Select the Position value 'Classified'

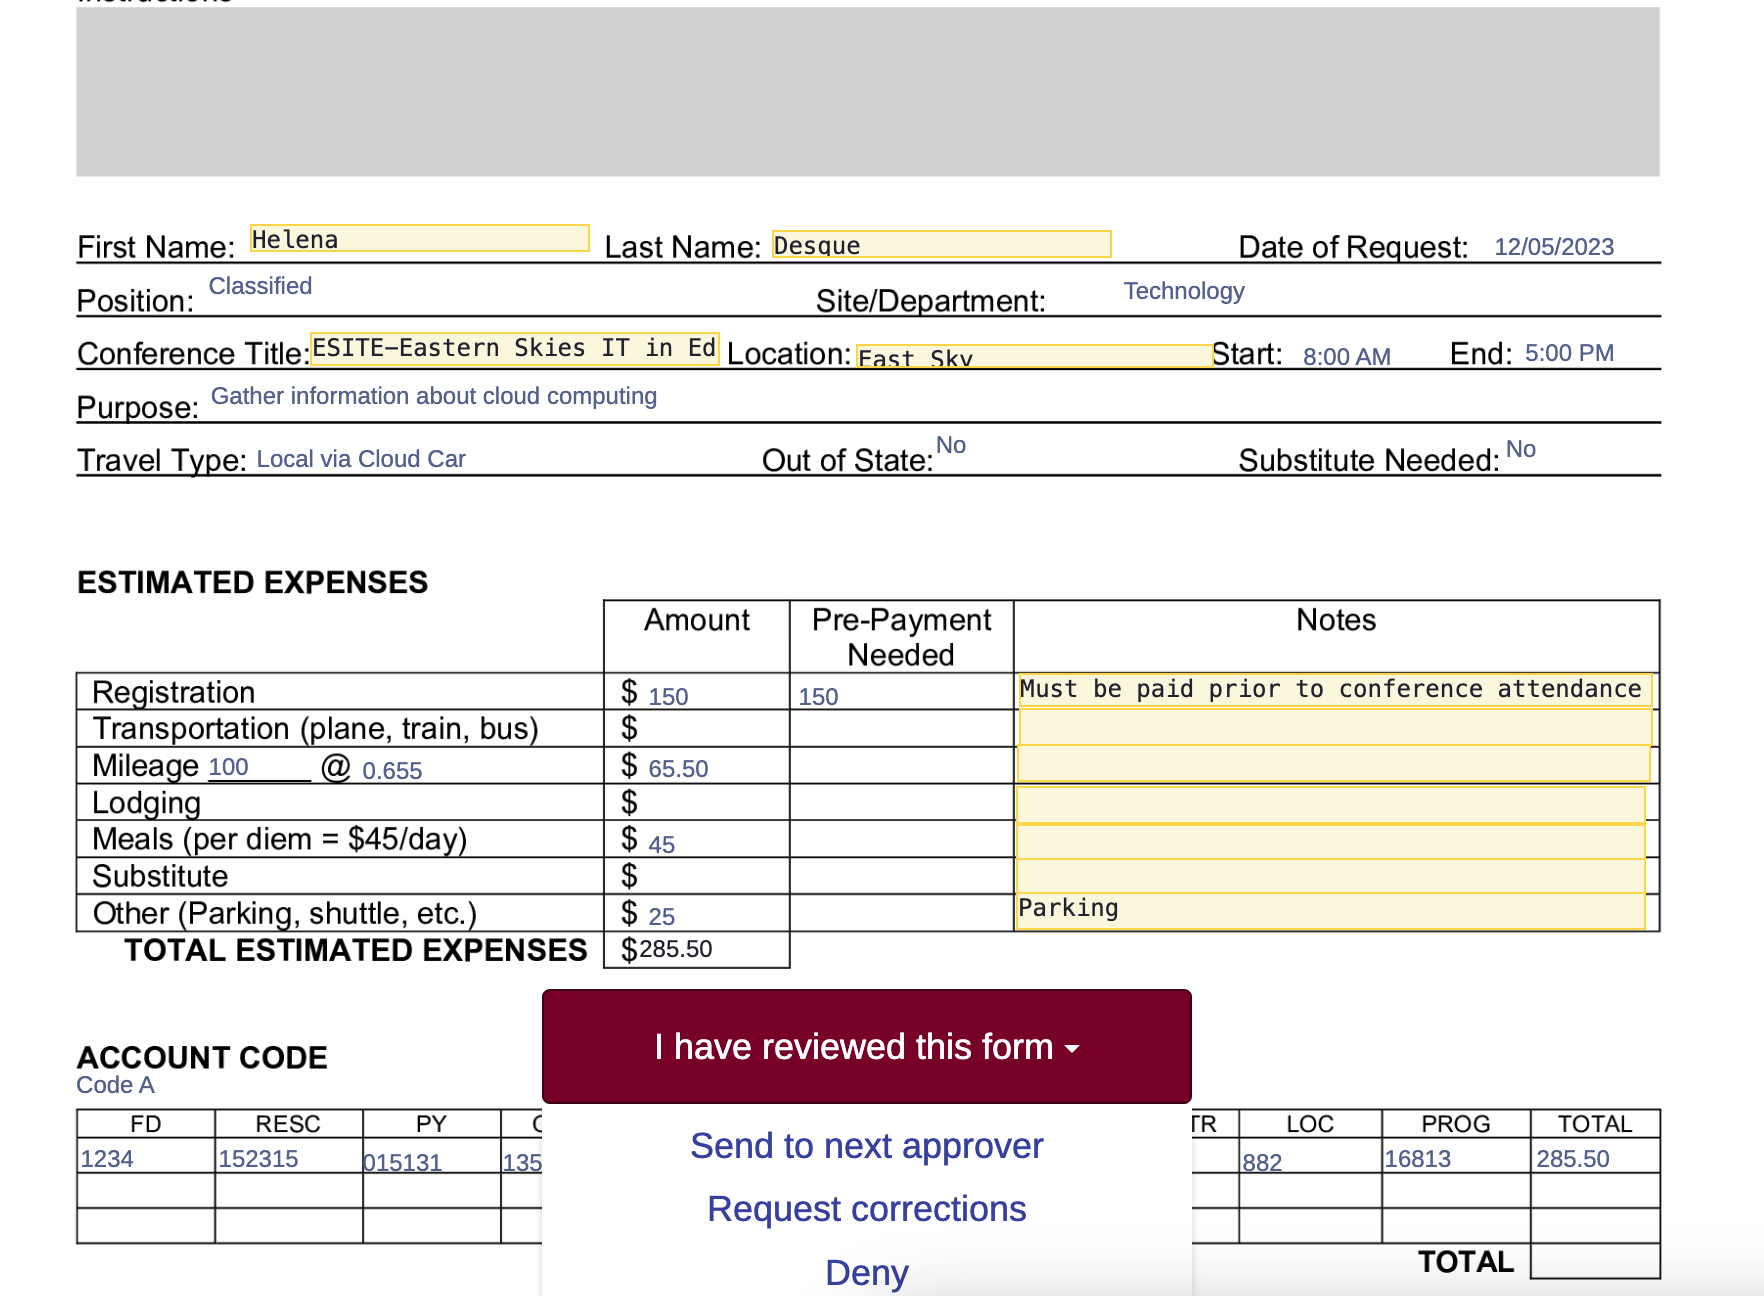260,286
